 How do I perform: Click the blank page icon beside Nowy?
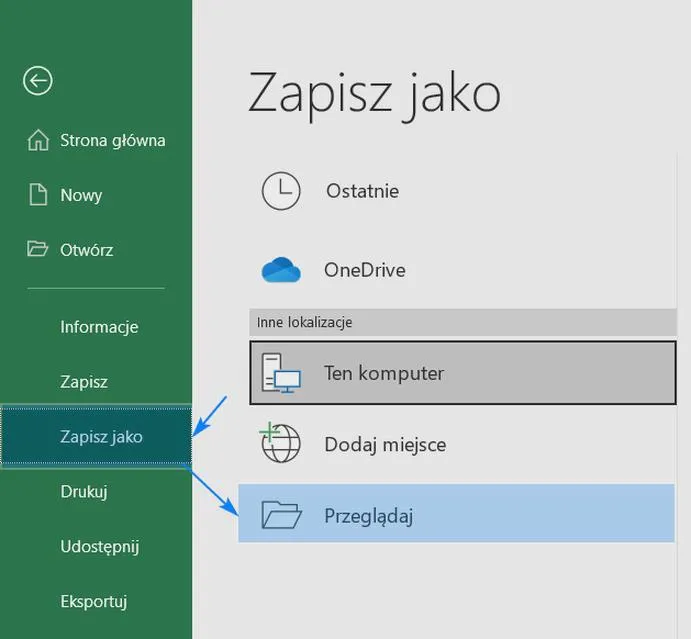point(38,194)
